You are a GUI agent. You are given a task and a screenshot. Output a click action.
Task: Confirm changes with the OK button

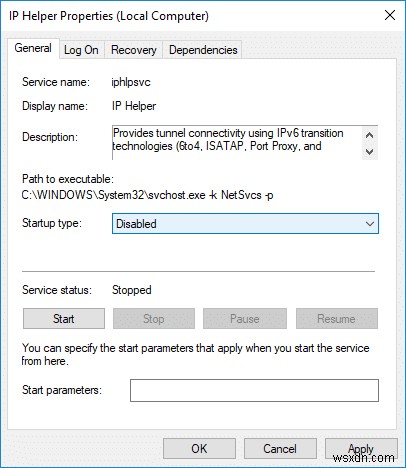[x=199, y=449]
